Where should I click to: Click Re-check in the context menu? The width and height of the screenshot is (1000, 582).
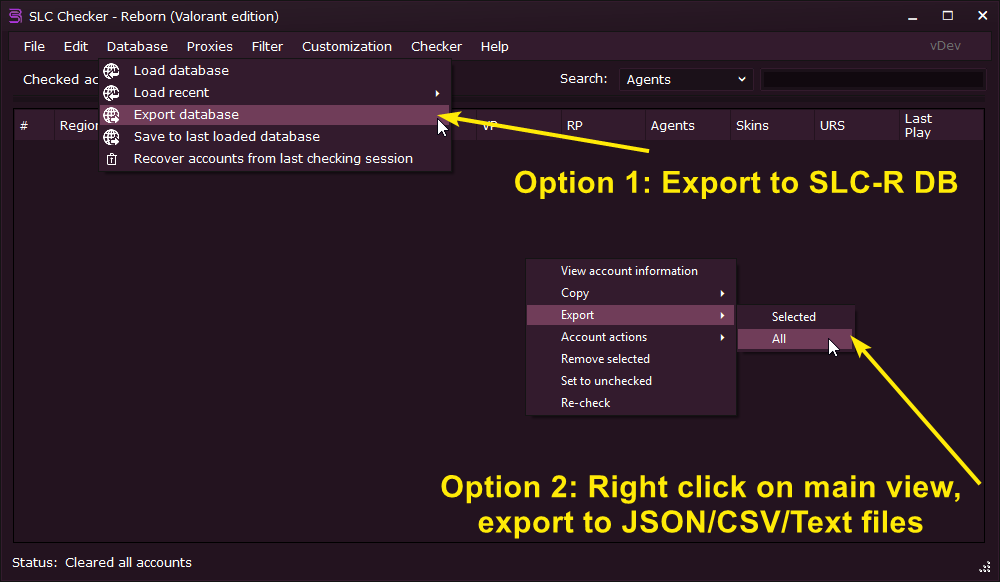(585, 403)
